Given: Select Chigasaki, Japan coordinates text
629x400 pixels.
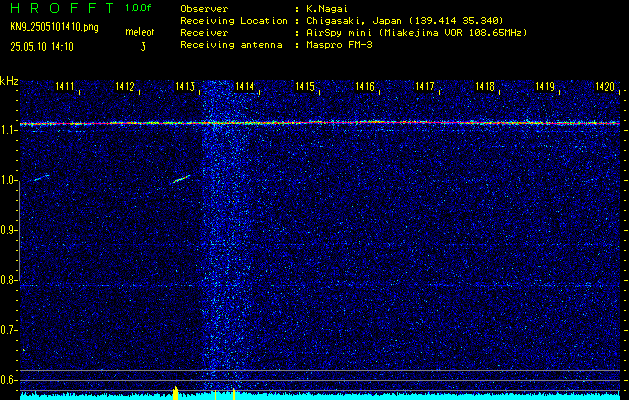Looking at the screenshot, I should (405, 21).
